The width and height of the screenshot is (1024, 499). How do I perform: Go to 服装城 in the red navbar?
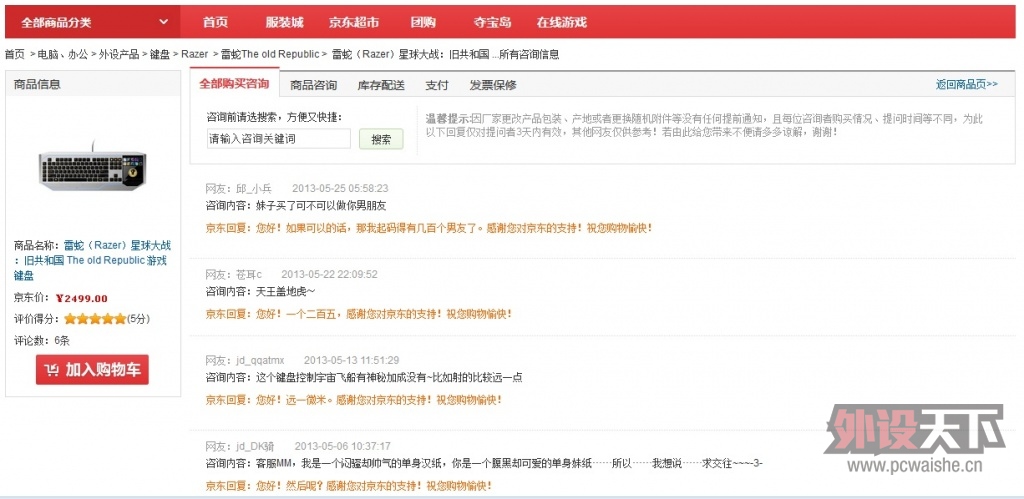(x=284, y=22)
